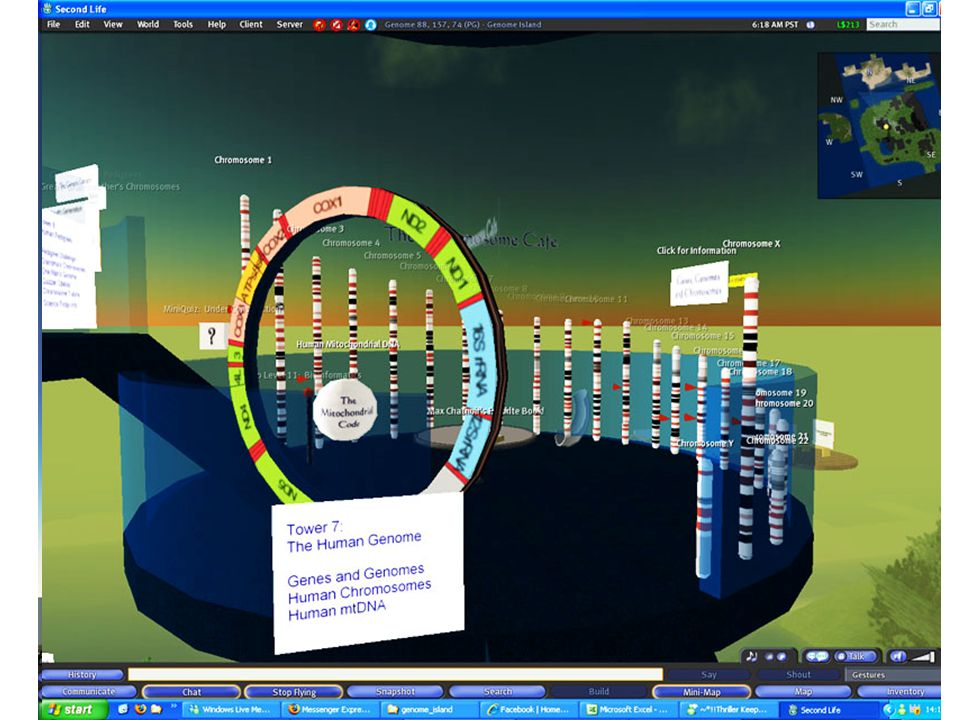Click the Windows Start button
The image size is (960, 720).
72,710
